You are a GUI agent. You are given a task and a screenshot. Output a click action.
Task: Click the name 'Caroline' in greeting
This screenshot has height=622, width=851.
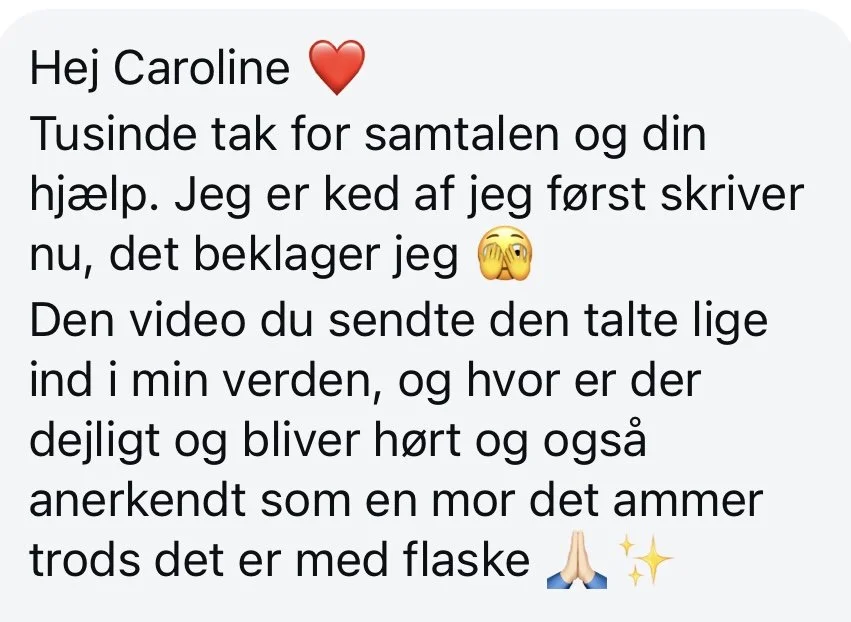pos(201,68)
